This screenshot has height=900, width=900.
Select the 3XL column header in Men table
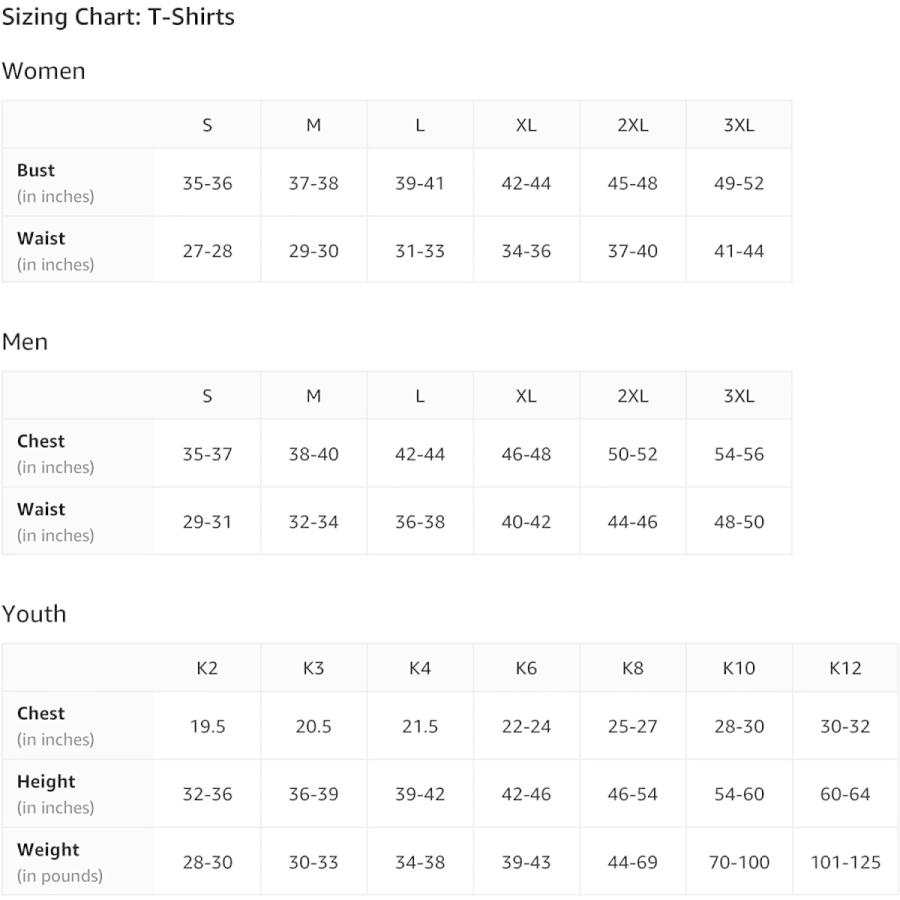click(739, 396)
